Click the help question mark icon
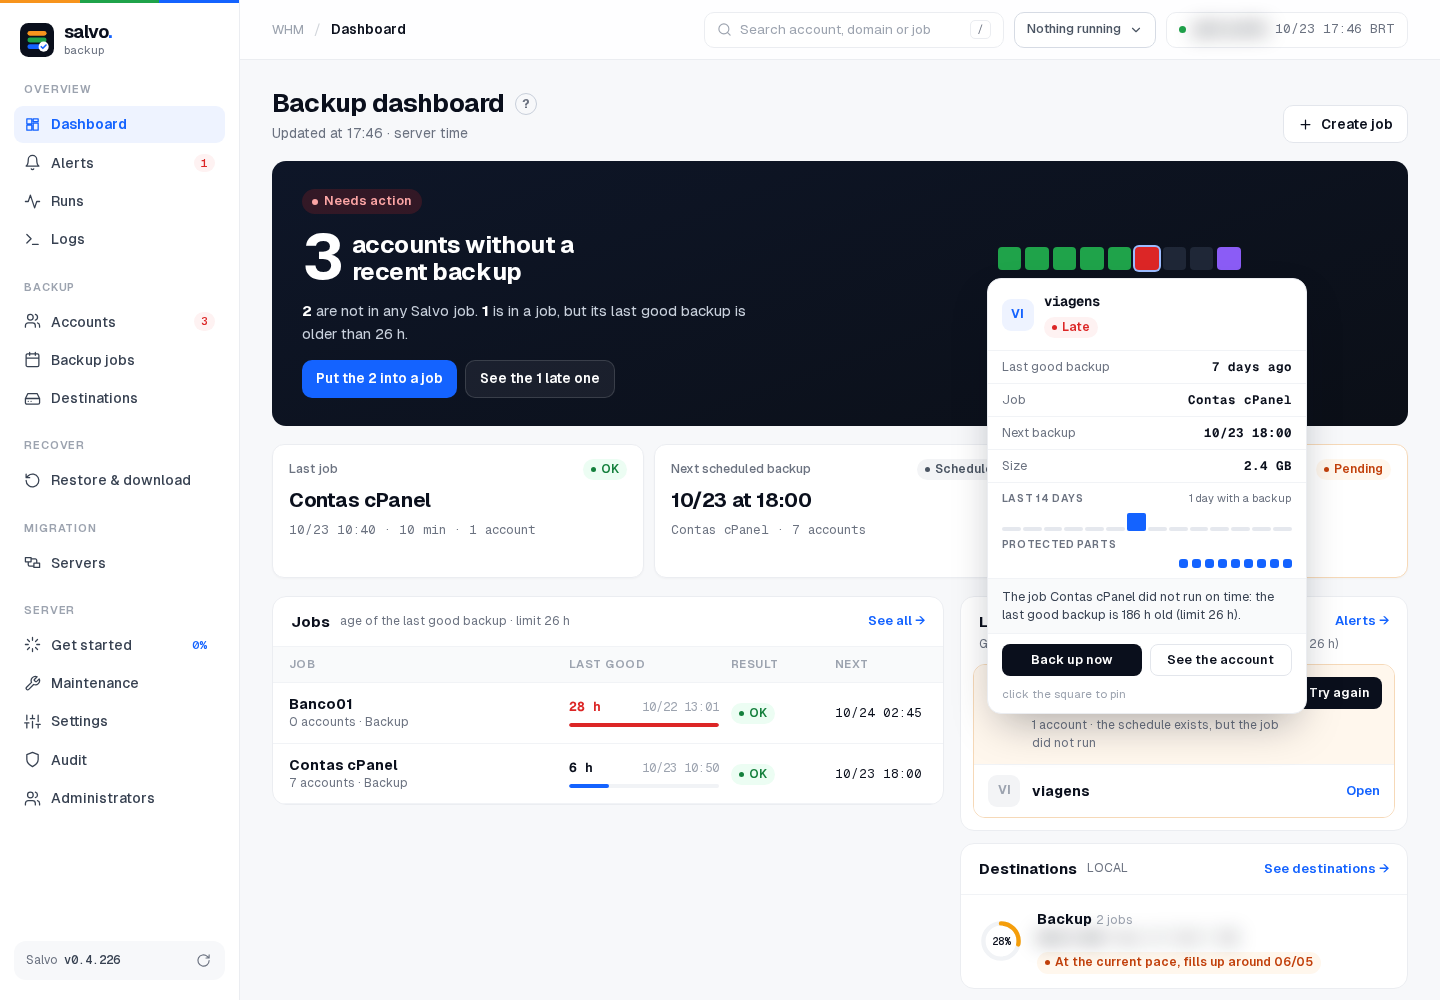Viewport: 1440px width, 1000px height. click(526, 104)
